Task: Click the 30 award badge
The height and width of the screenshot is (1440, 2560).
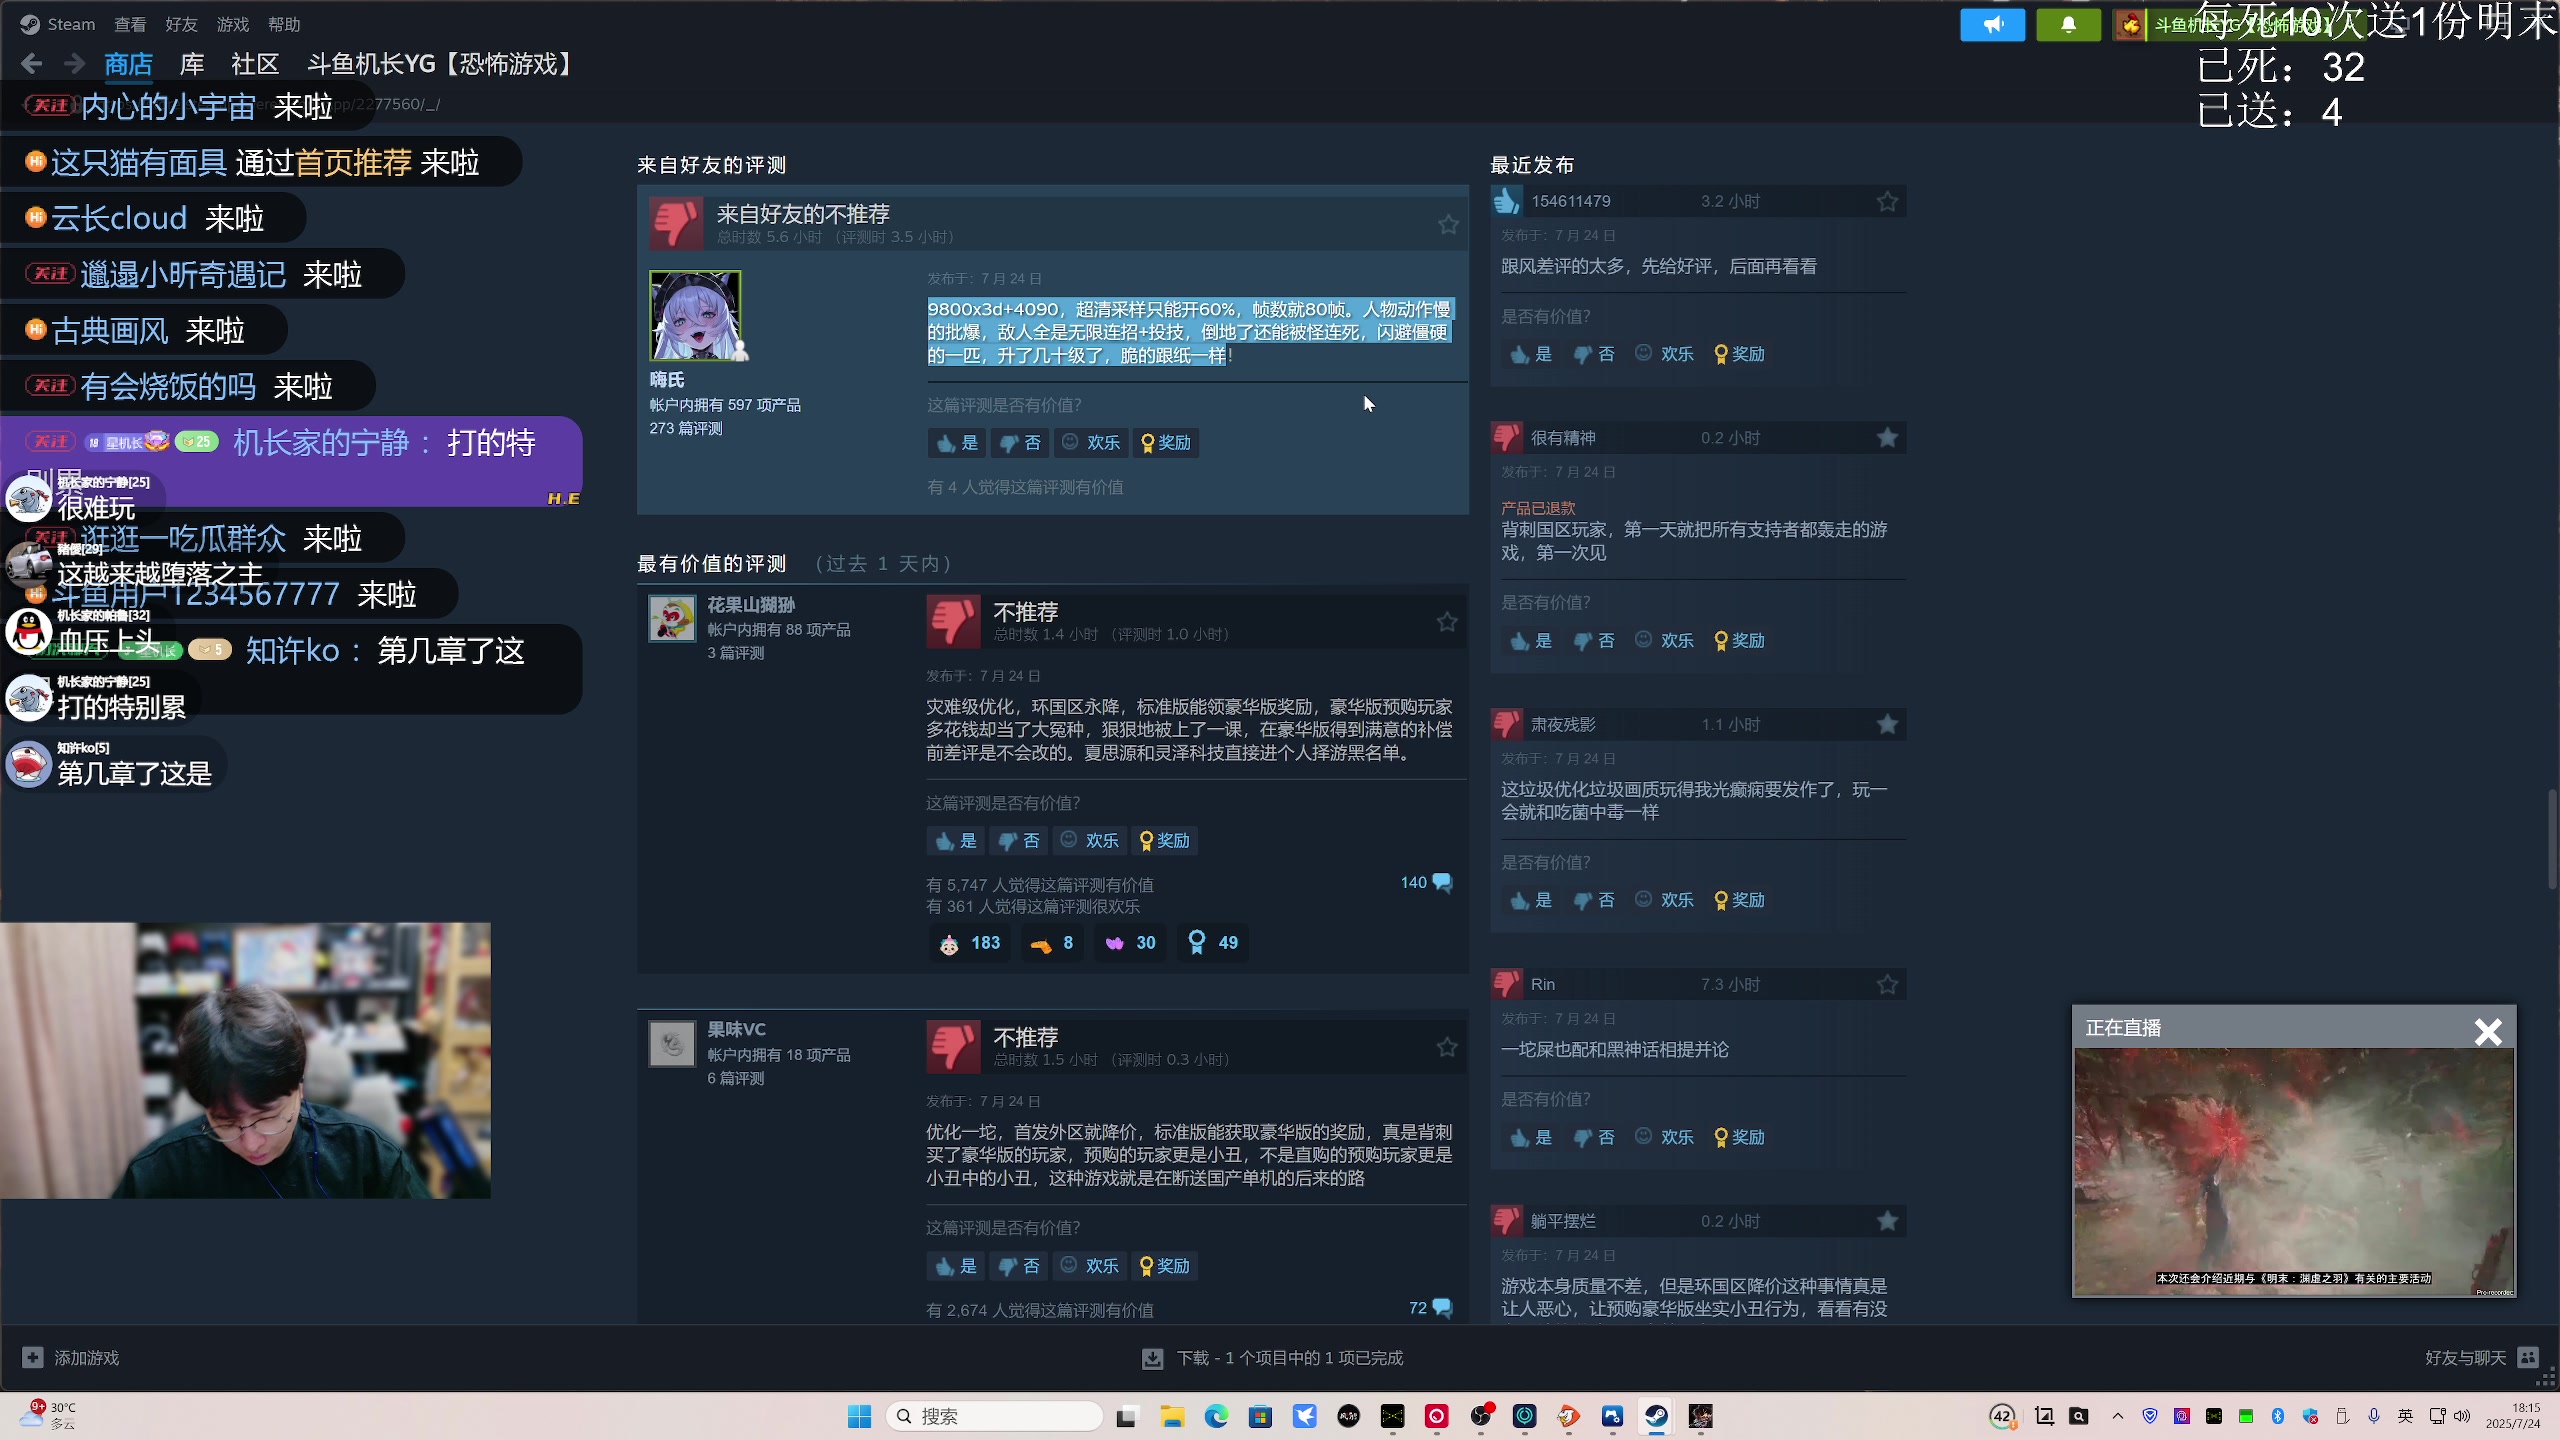Action: pyautogui.click(x=1130, y=943)
